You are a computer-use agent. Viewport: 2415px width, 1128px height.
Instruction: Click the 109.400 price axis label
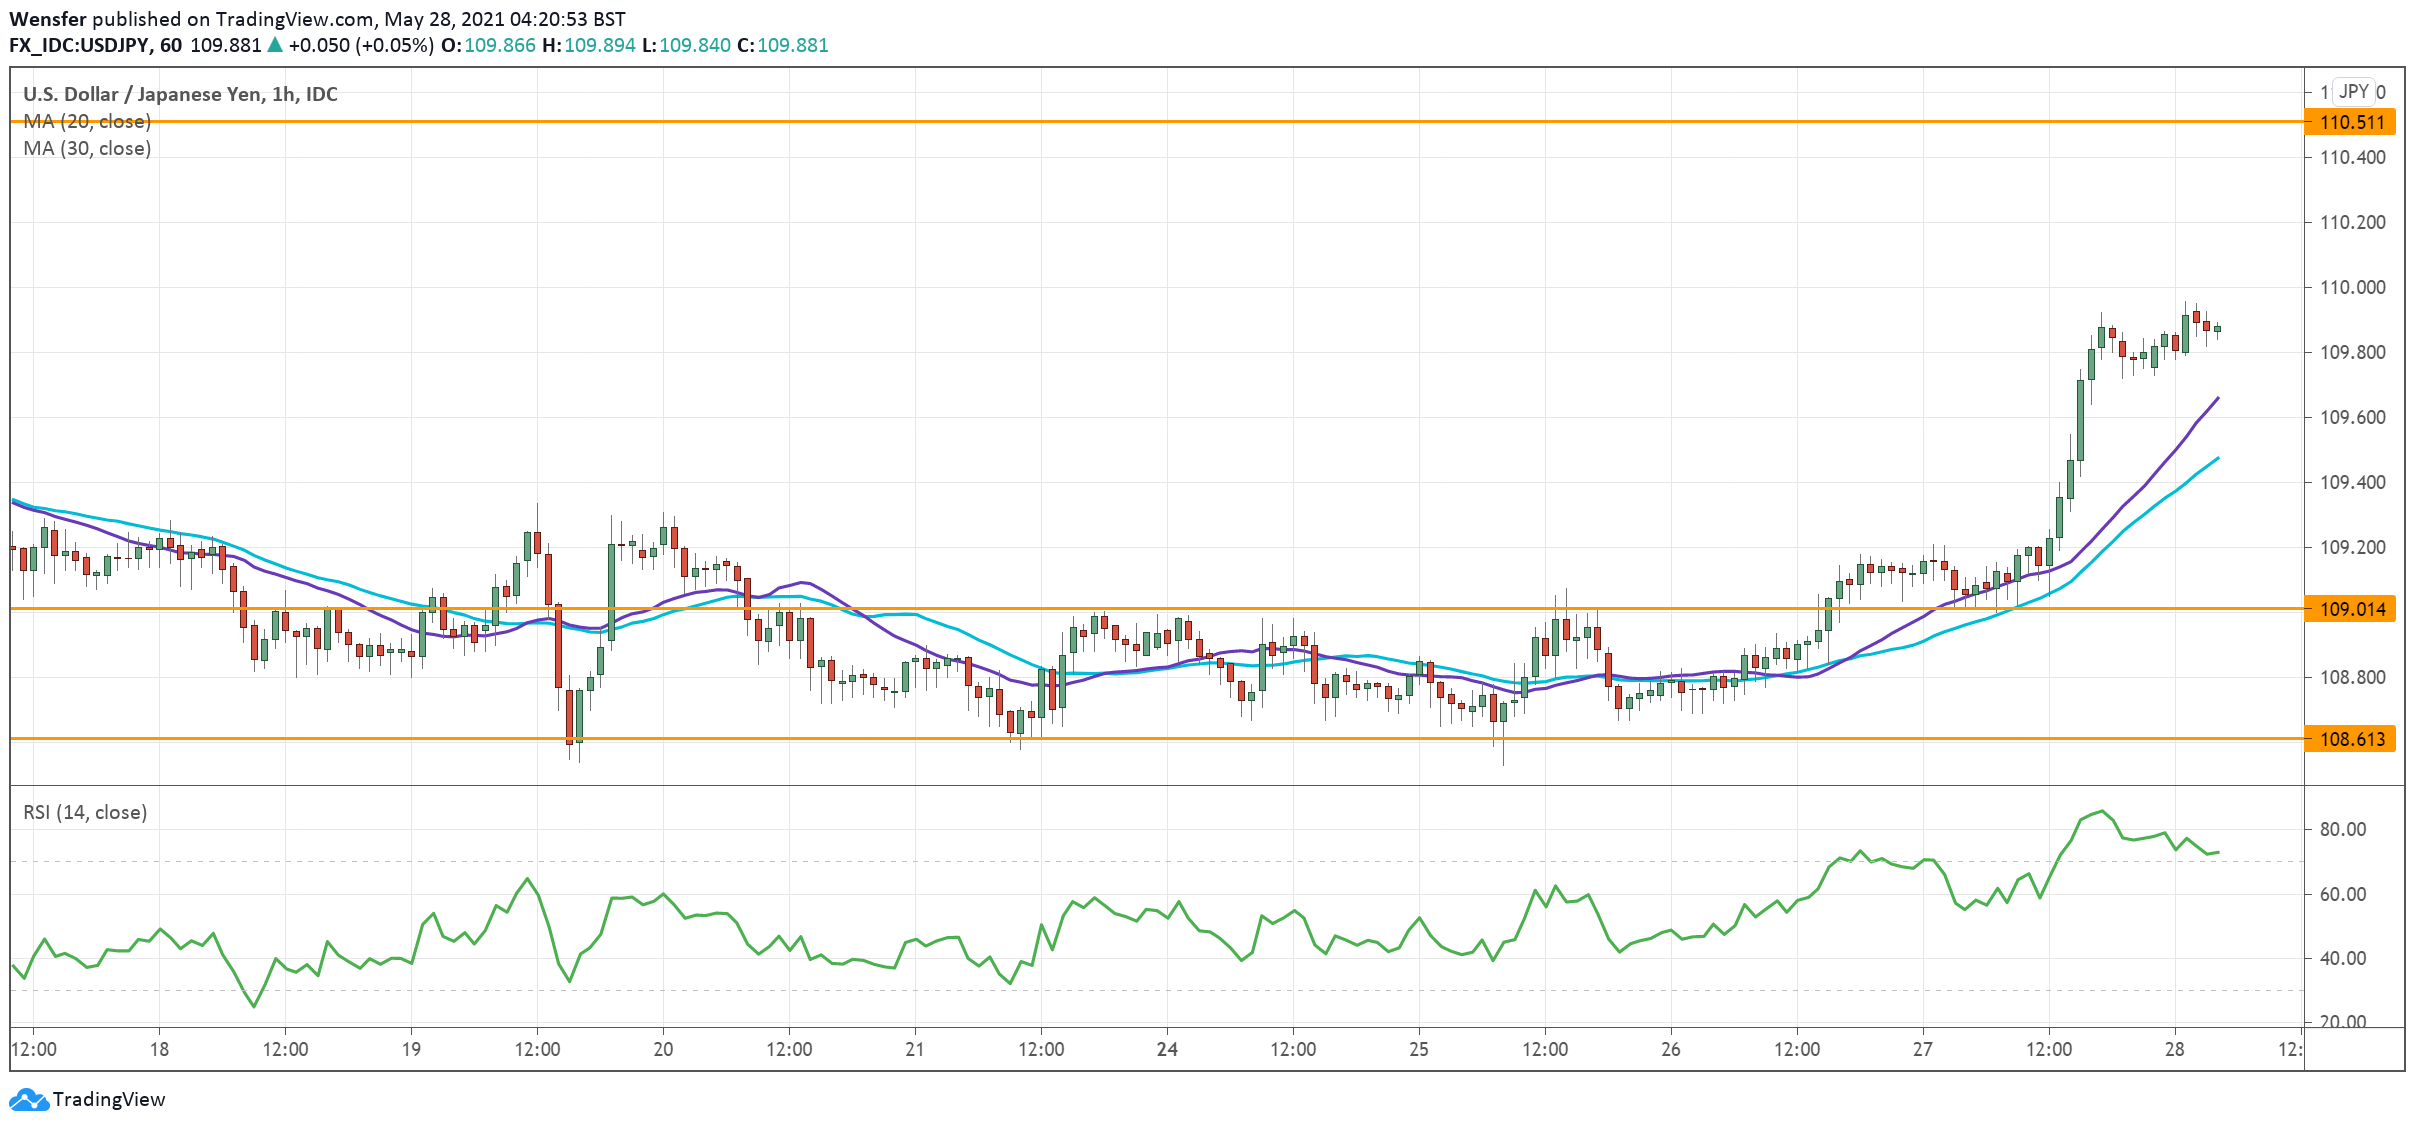pos(2352,482)
